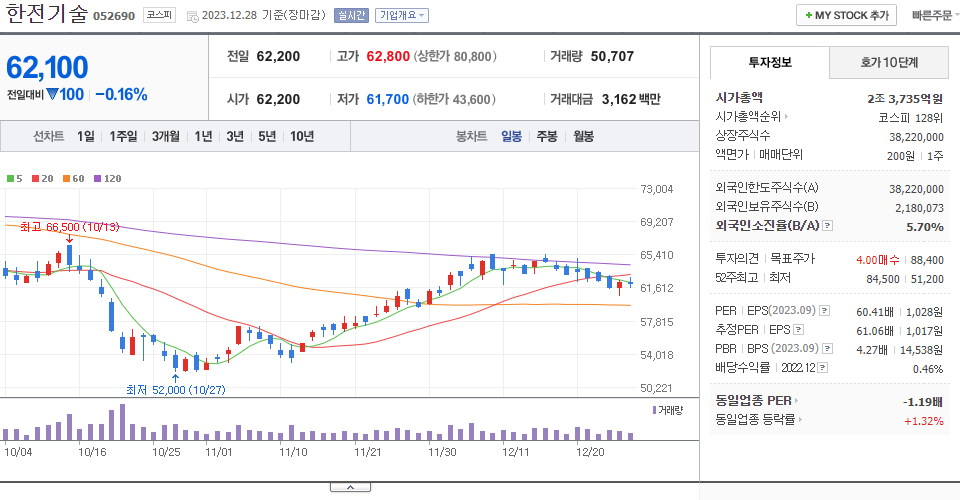
Task: Select 5년 line chart period
Action: click(x=267, y=136)
